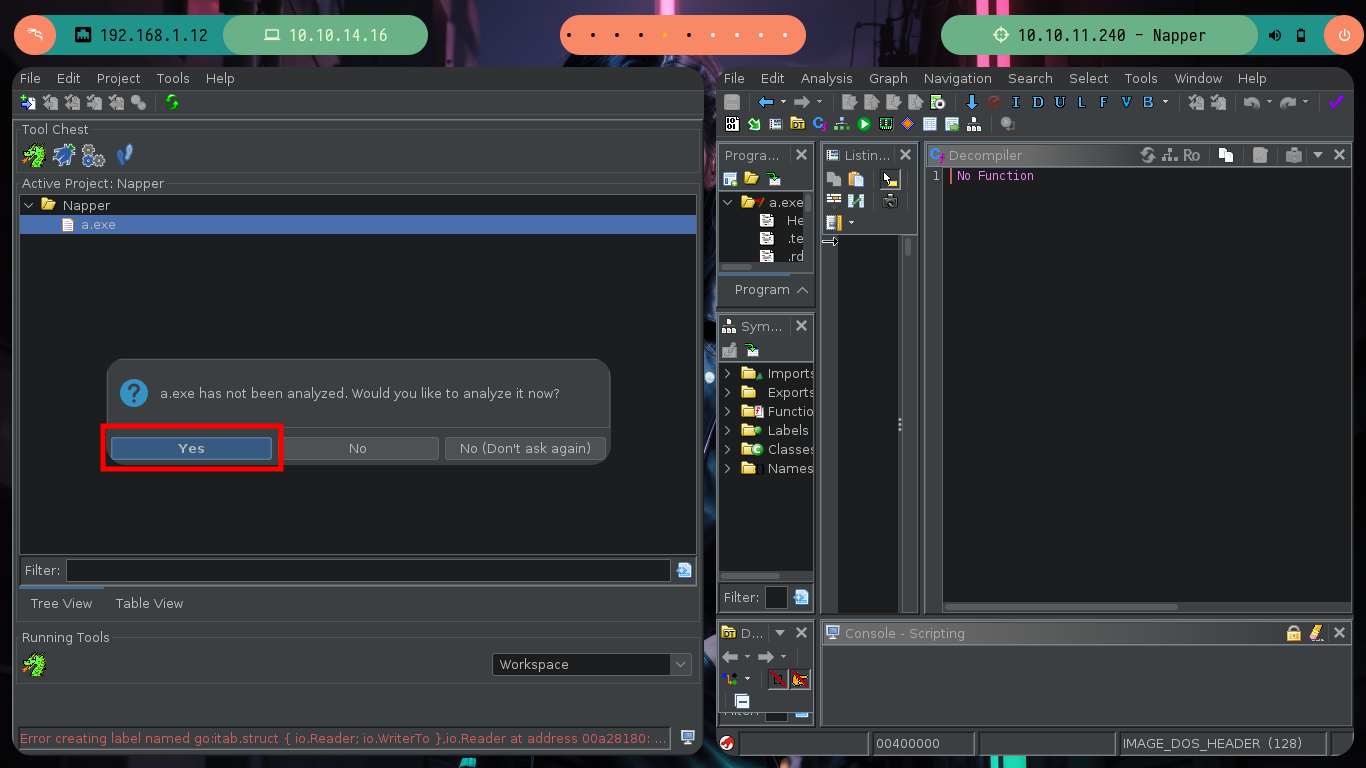Expand the Exports folder in Symbol Tree
1366x768 pixels.
click(727, 393)
